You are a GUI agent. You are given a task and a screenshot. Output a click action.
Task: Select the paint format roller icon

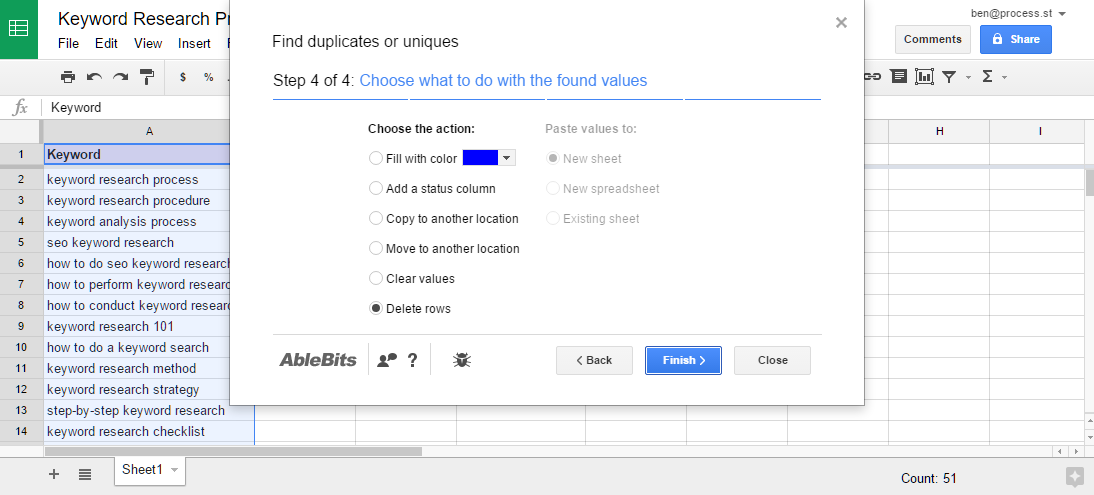click(147, 77)
